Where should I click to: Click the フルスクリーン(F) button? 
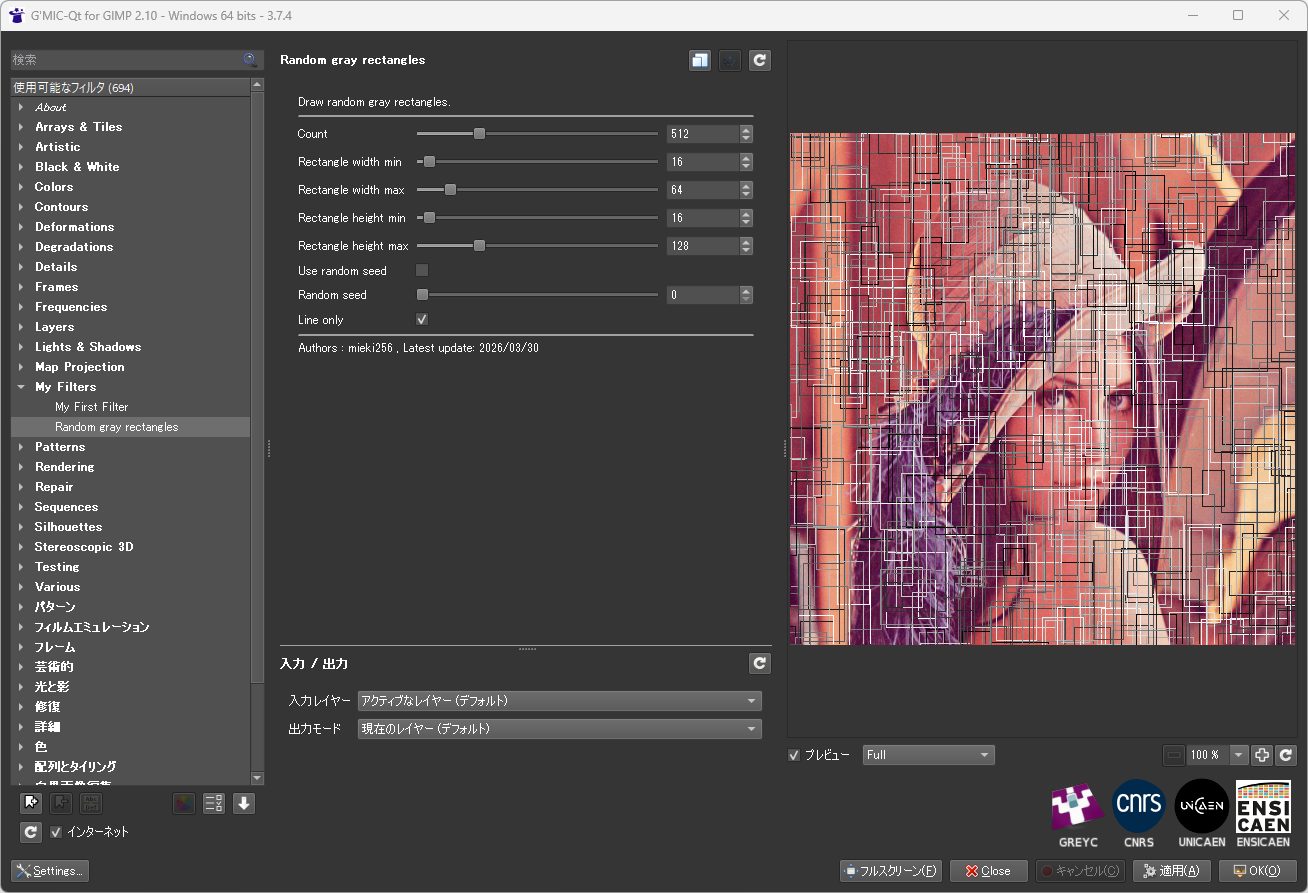point(892,871)
